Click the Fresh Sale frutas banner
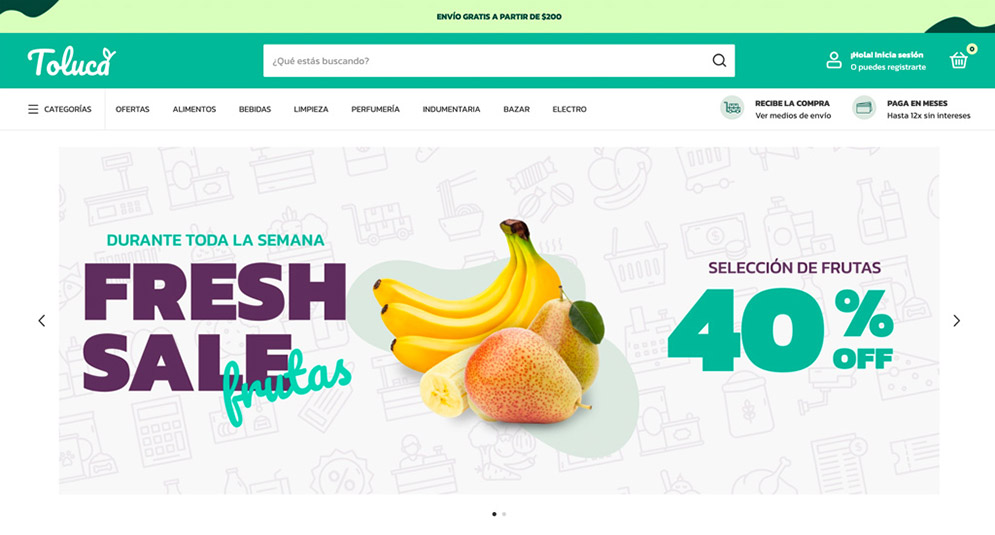995x535 pixels. [499, 320]
